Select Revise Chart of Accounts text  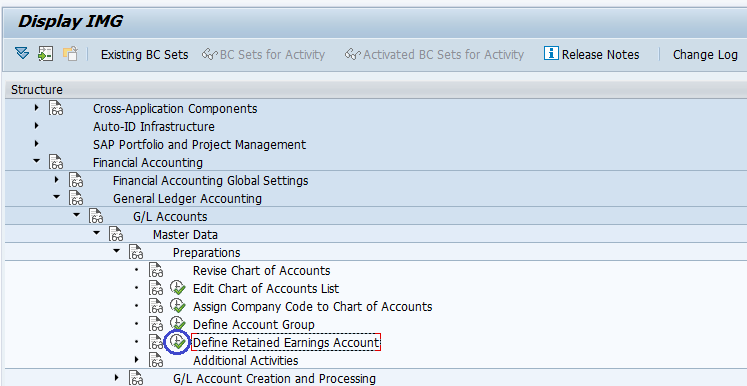[x=262, y=270]
